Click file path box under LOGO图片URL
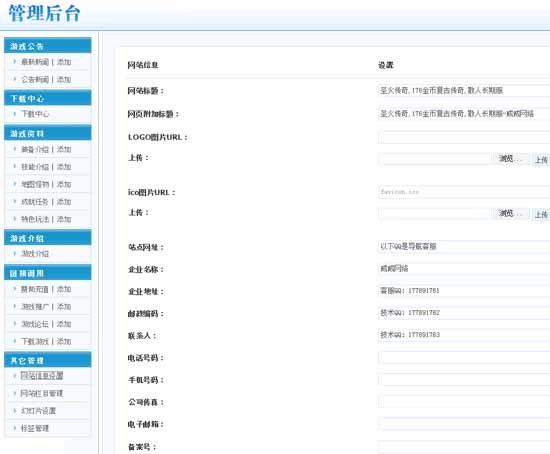 (x=436, y=159)
